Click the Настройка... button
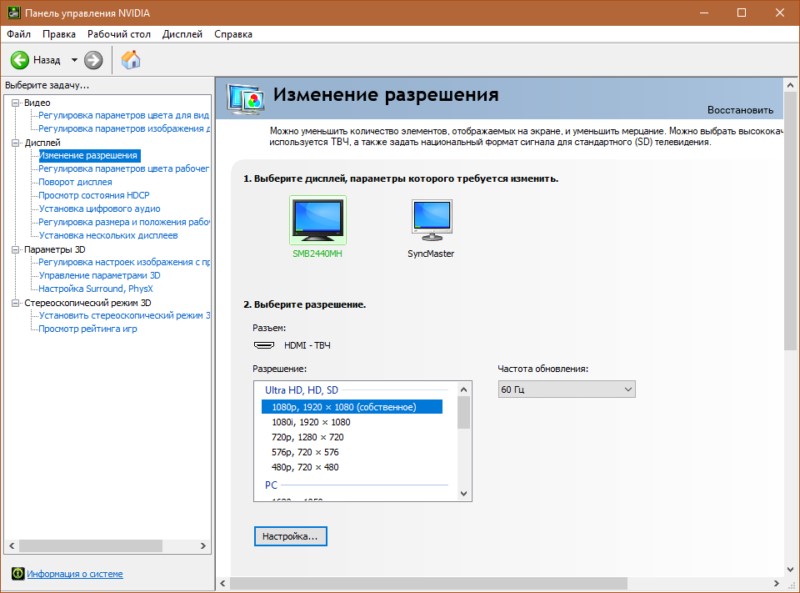Image resolution: width=800 pixels, height=593 pixels. 290,537
